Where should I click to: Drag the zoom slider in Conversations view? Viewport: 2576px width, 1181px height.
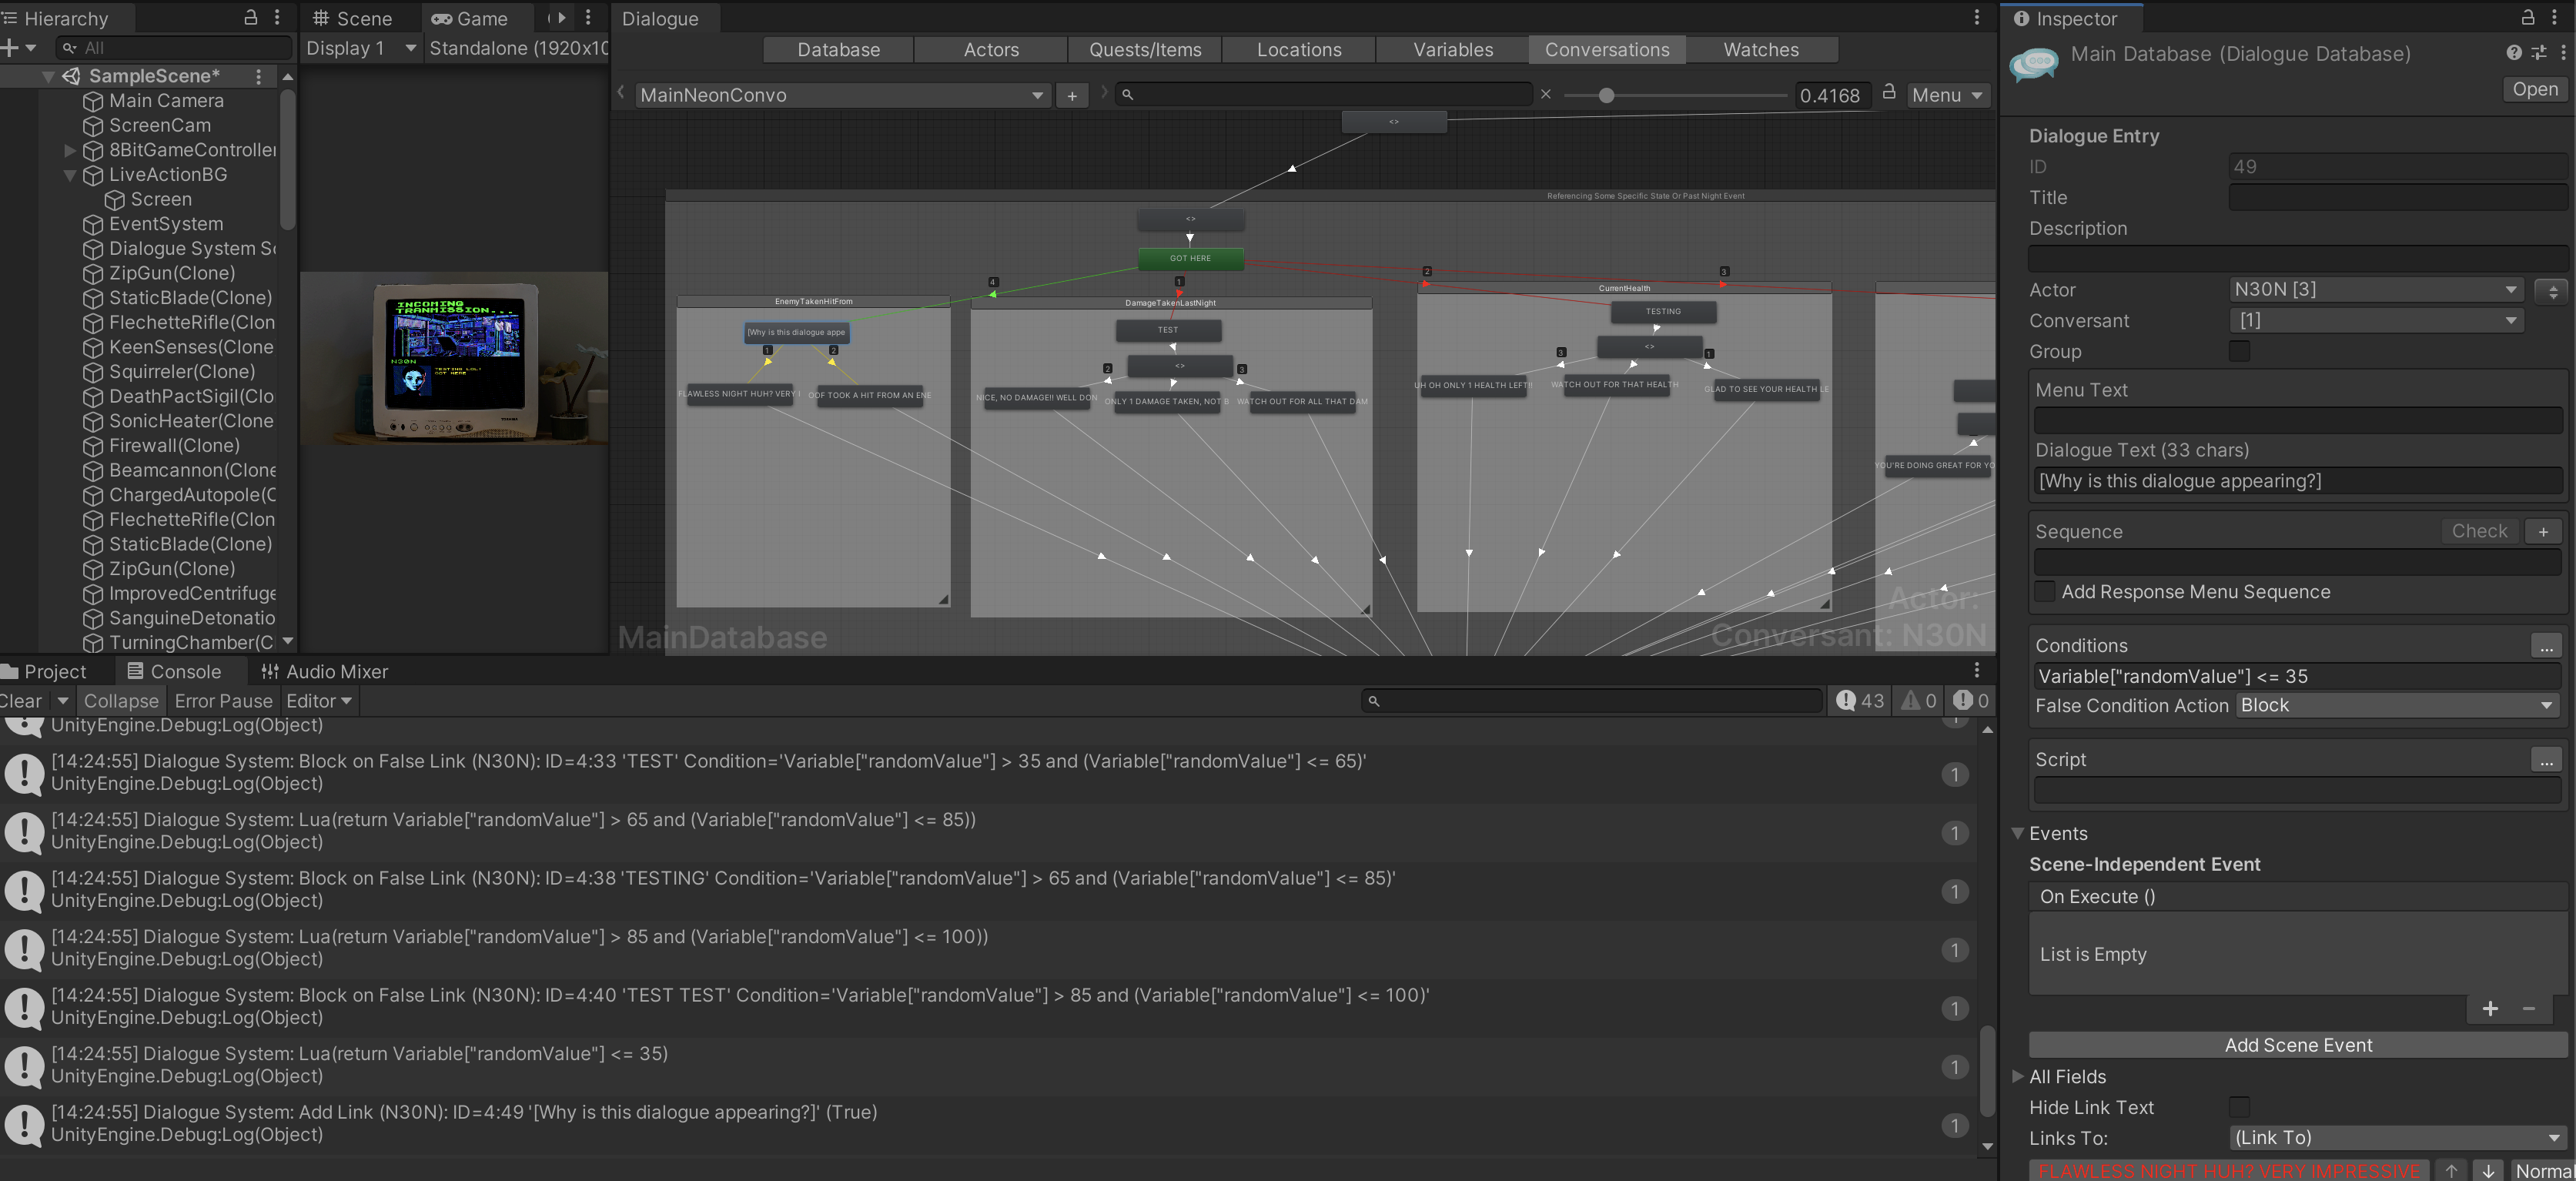click(x=1604, y=94)
